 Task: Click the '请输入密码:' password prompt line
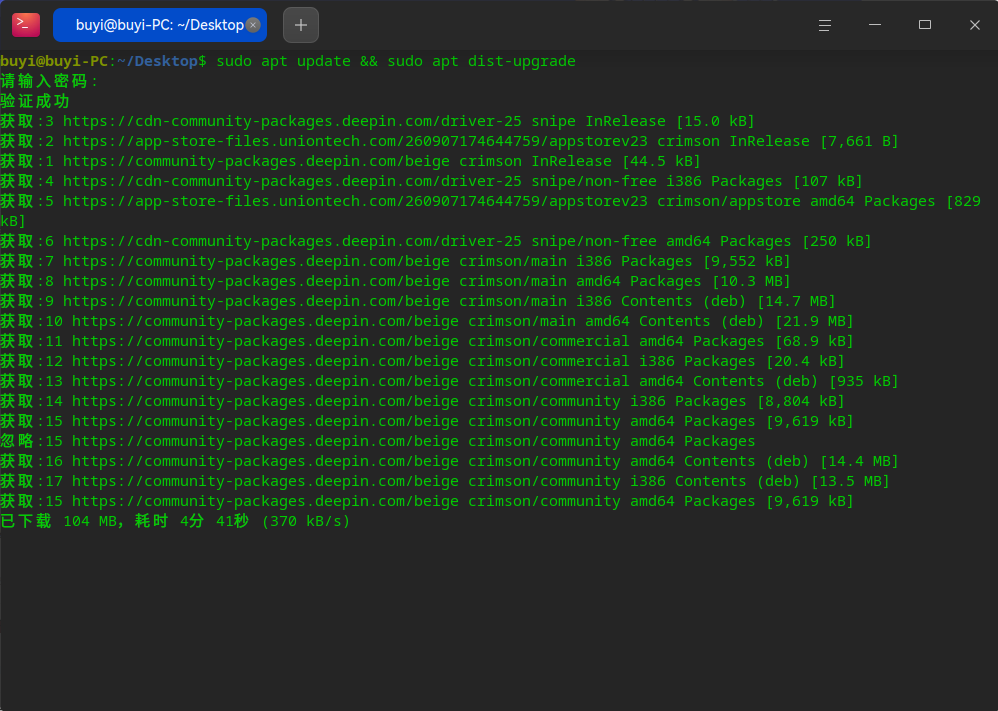pos(50,81)
